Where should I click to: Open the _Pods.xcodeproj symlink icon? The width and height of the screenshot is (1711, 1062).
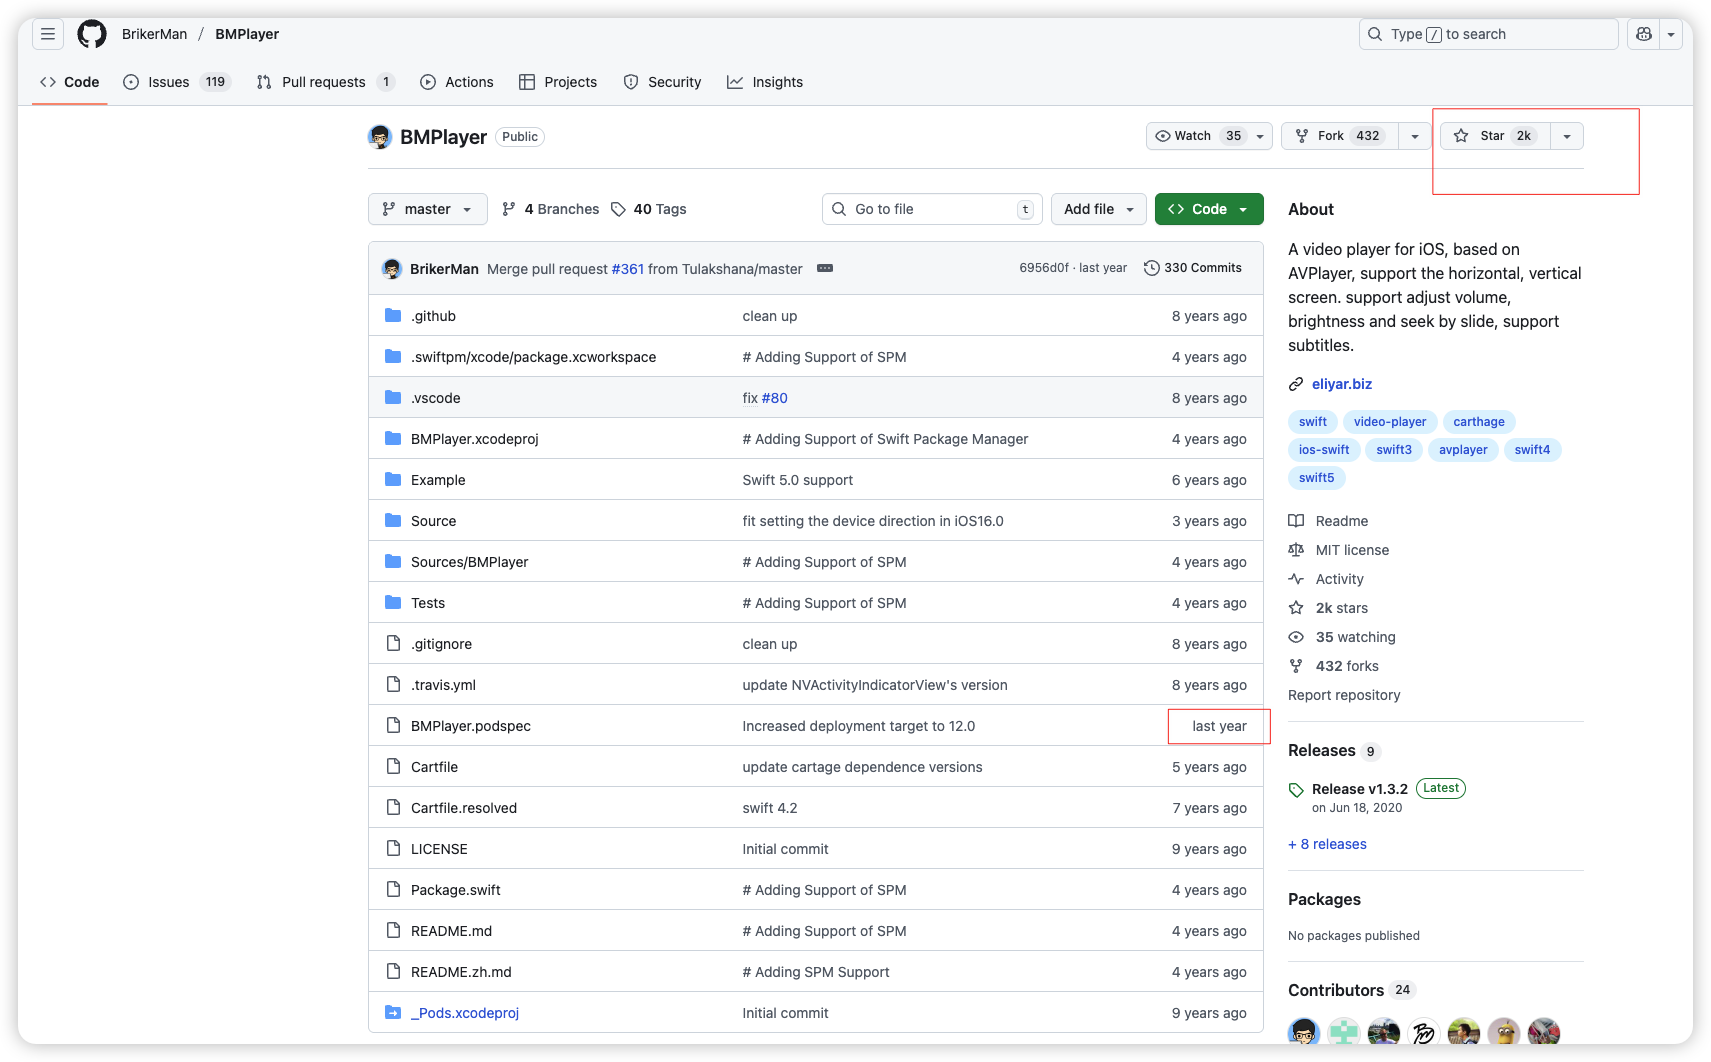(393, 1013)
